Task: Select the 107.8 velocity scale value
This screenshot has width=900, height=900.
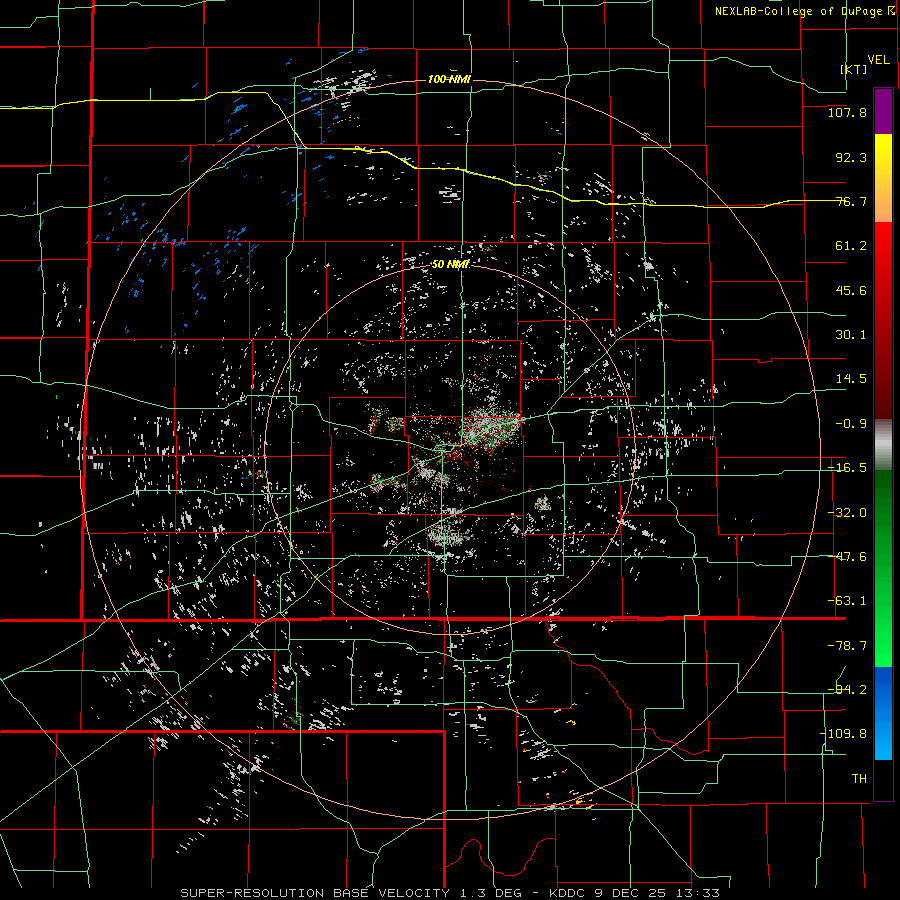Action: click(847, 112)
